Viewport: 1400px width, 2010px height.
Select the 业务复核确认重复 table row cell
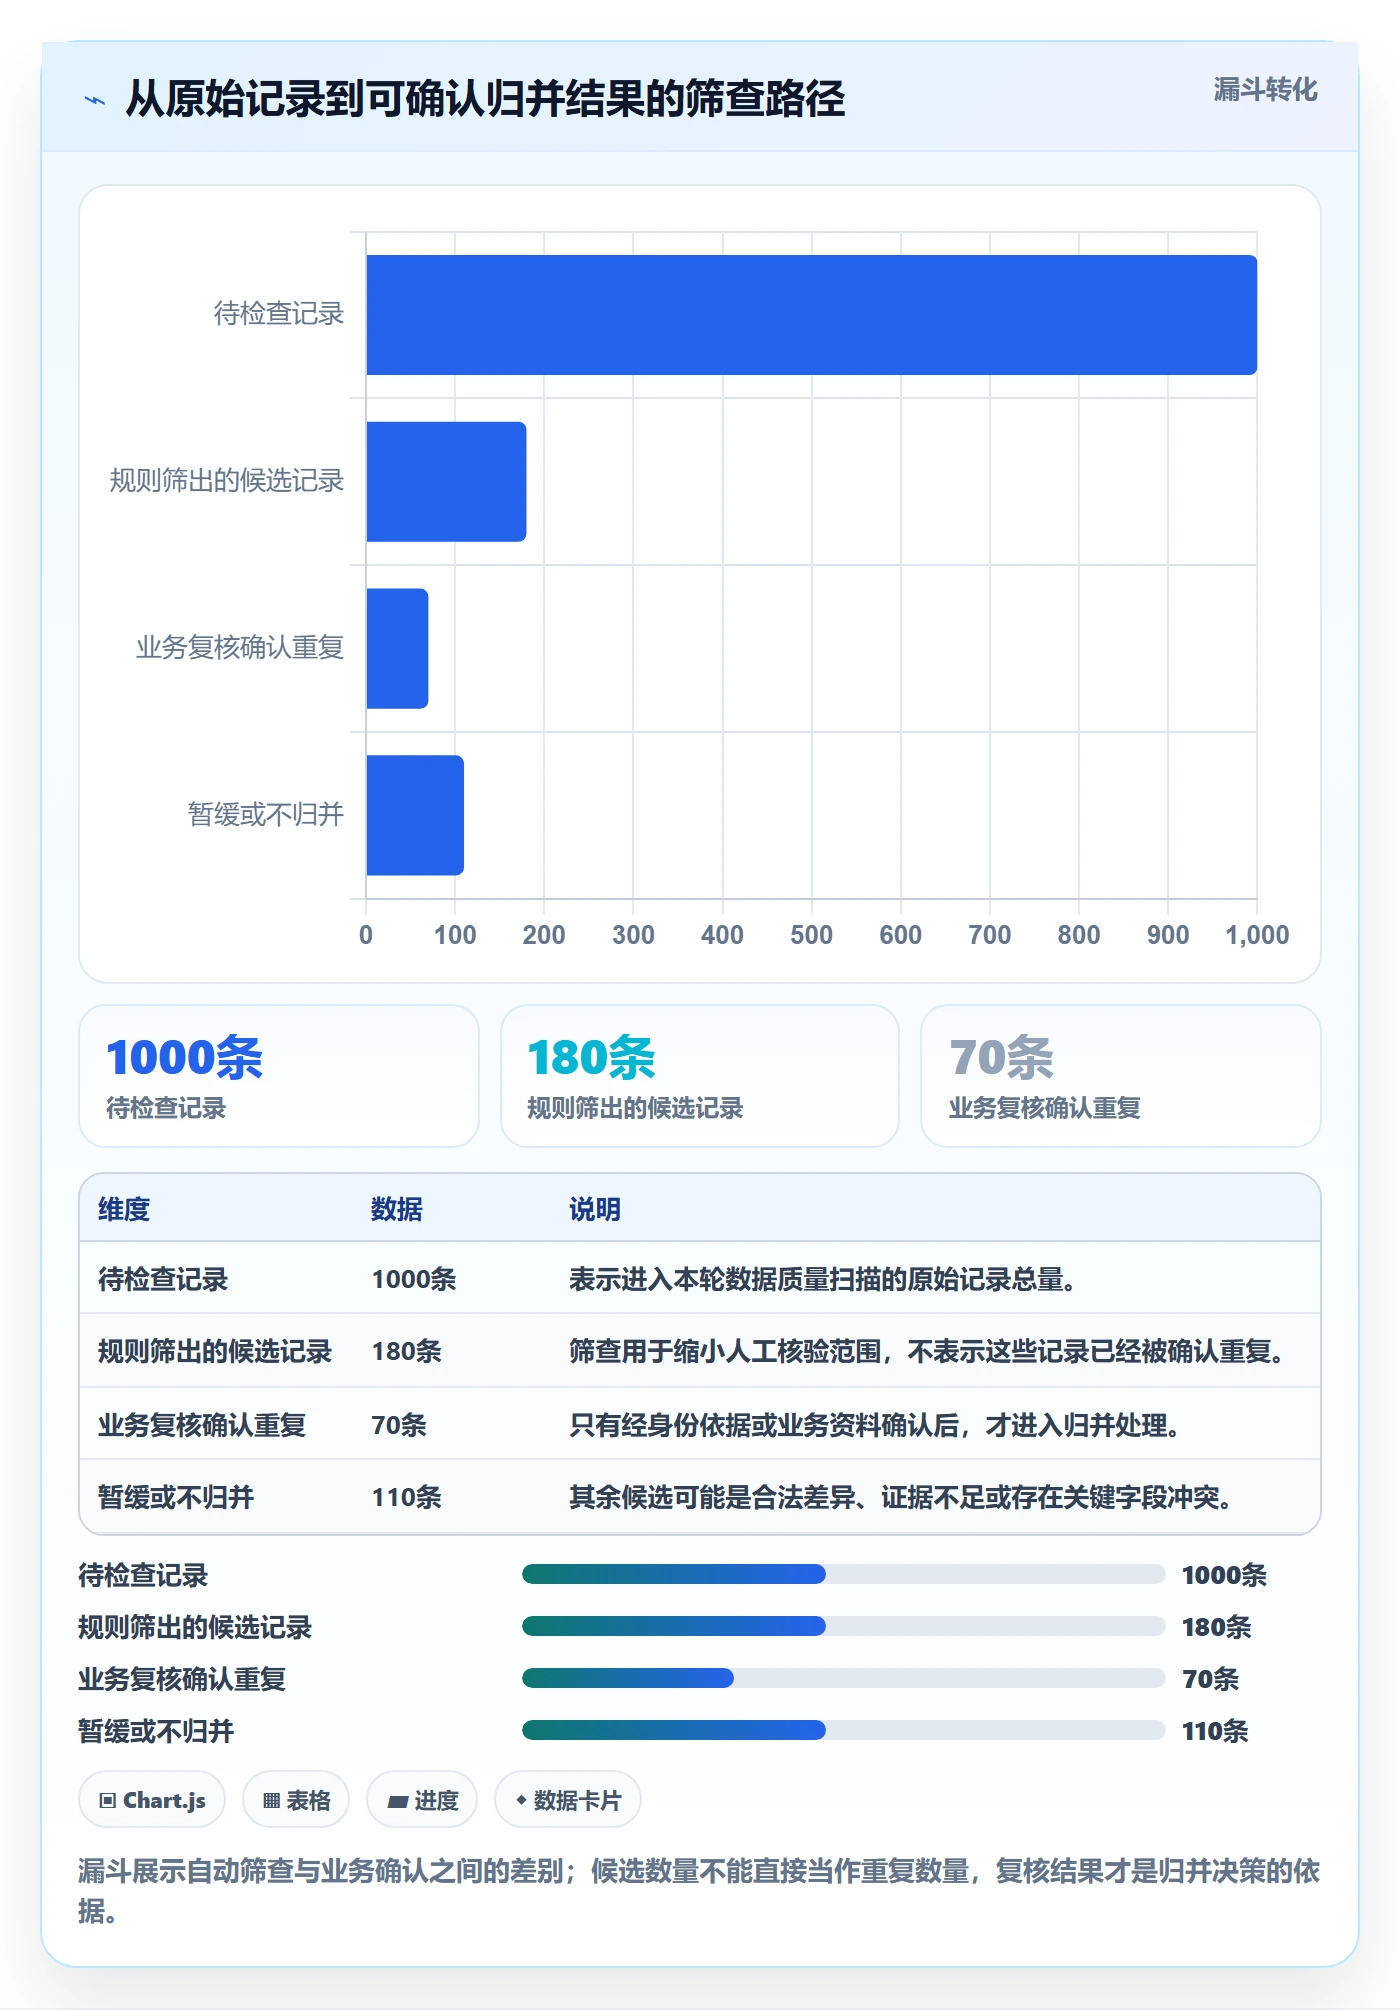(202, 1425)
